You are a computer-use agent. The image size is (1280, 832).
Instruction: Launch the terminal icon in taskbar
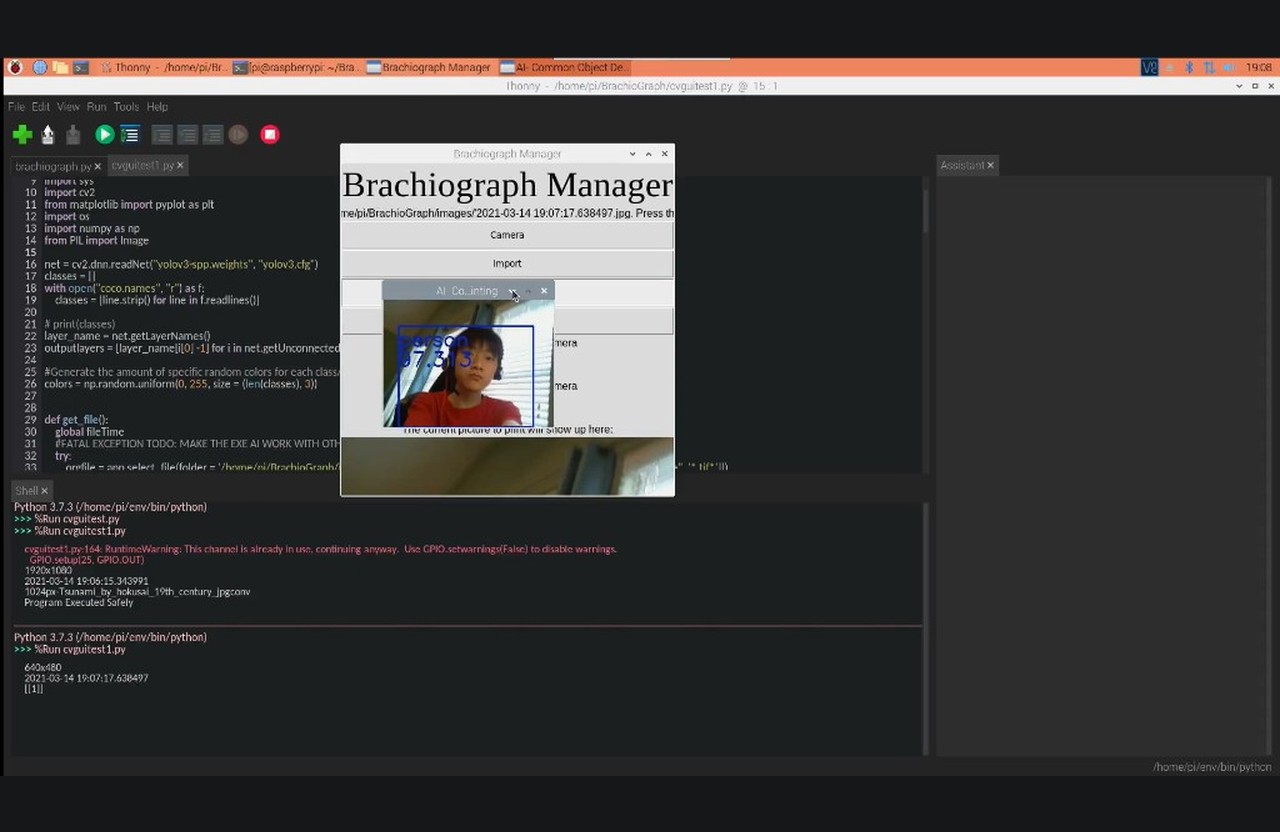(x=81, y=67)
